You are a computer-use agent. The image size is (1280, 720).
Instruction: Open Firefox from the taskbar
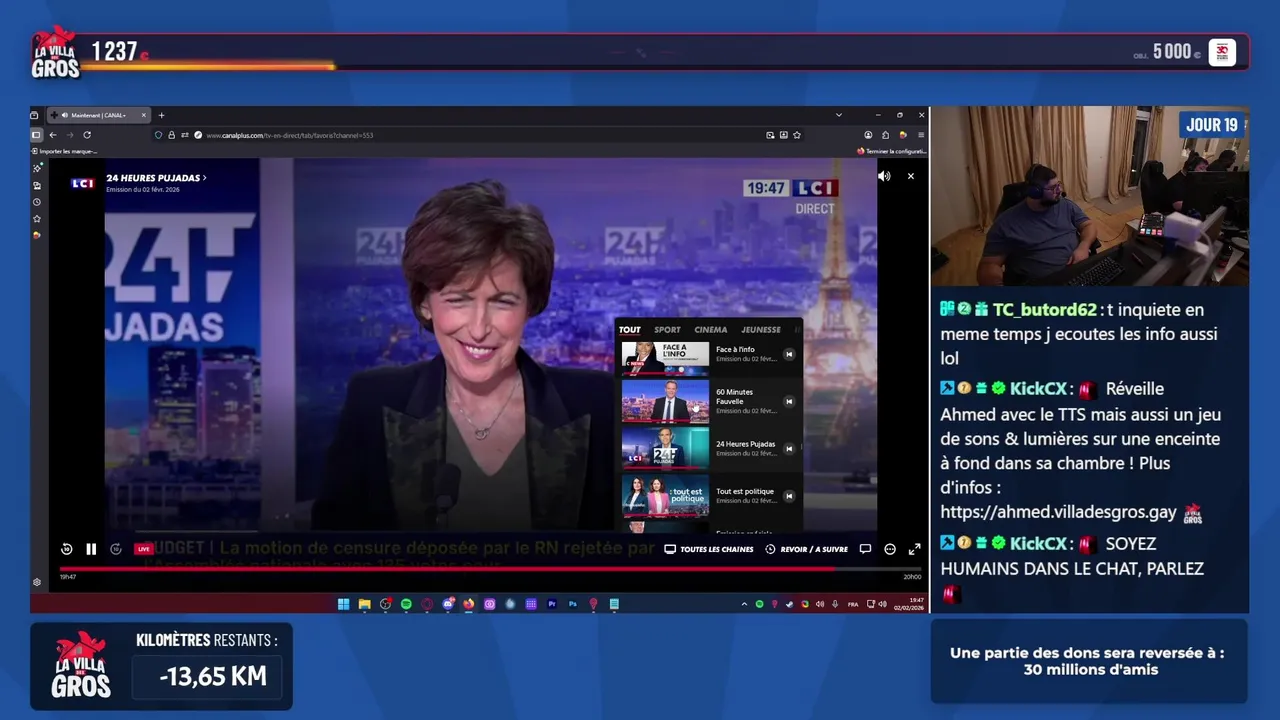468,604
